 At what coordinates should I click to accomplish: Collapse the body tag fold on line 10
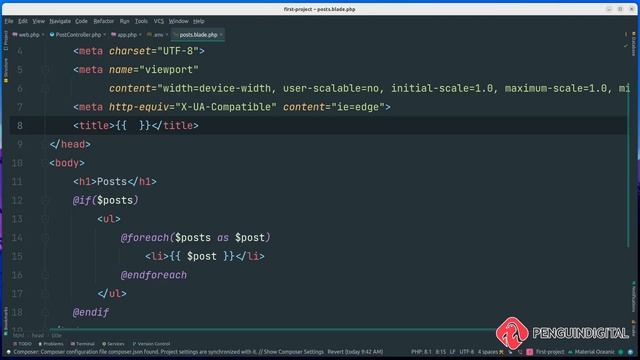pos(45,163)
